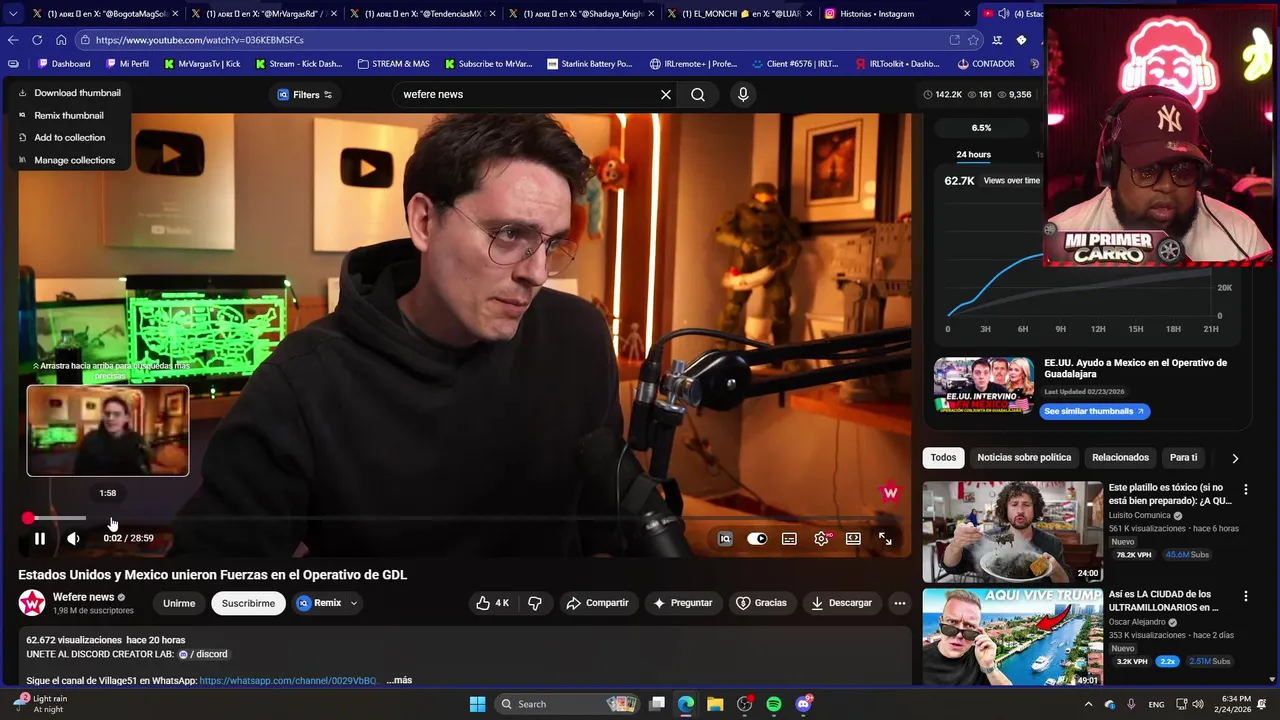Click the Descargar download button
The width and height of the screenshot is (1280, 720).
coord(841,603)
